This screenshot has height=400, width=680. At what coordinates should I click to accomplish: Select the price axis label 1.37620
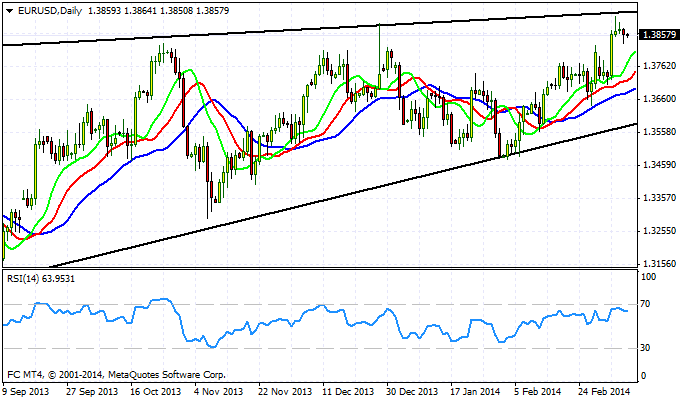pos(660,66)
